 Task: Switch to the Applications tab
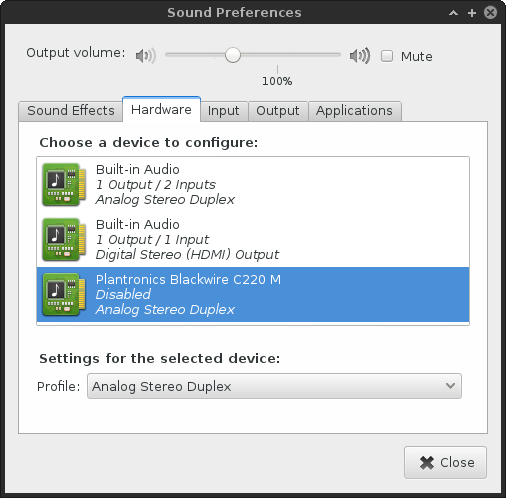(354, 111)
